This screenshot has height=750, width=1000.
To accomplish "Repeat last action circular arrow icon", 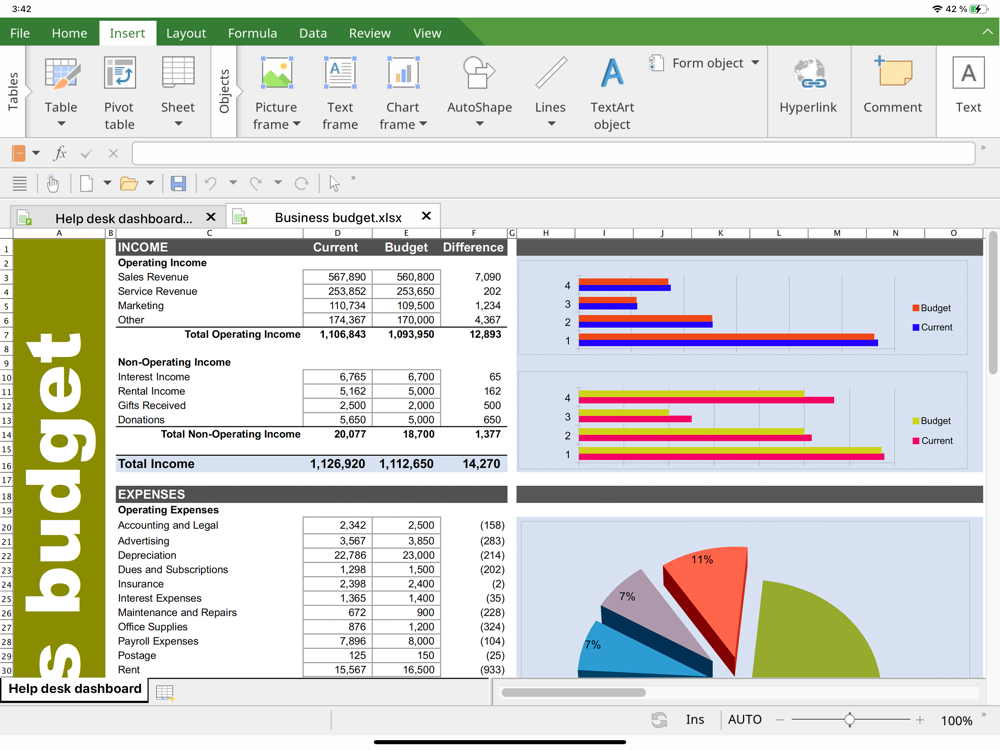I will tap(301, 184).
